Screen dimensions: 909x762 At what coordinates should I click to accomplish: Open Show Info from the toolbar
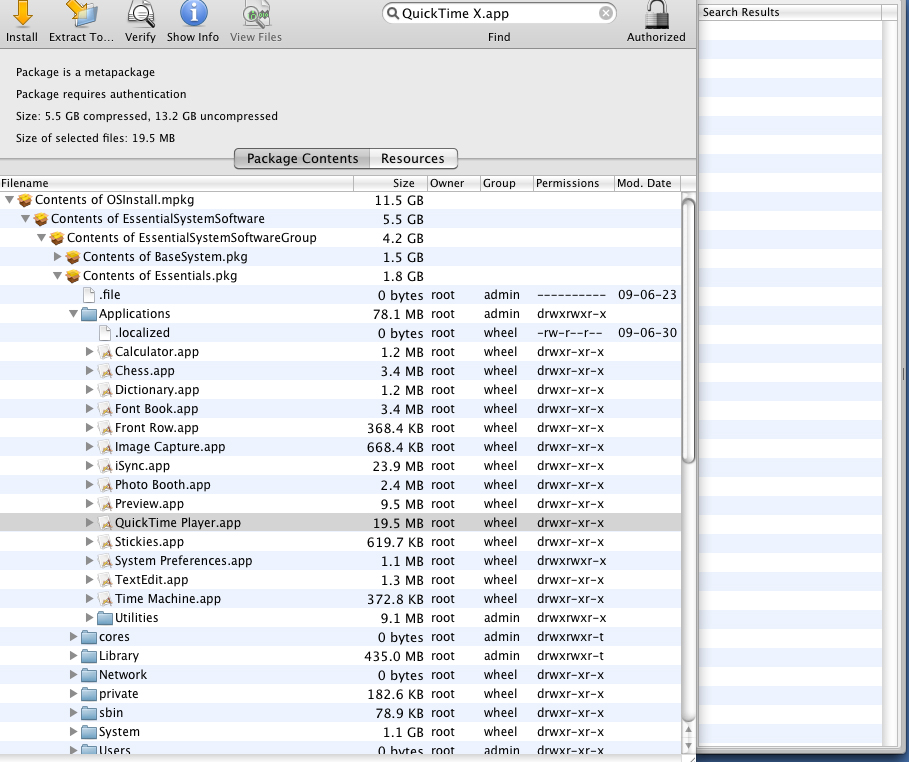(x=193, y=14)
